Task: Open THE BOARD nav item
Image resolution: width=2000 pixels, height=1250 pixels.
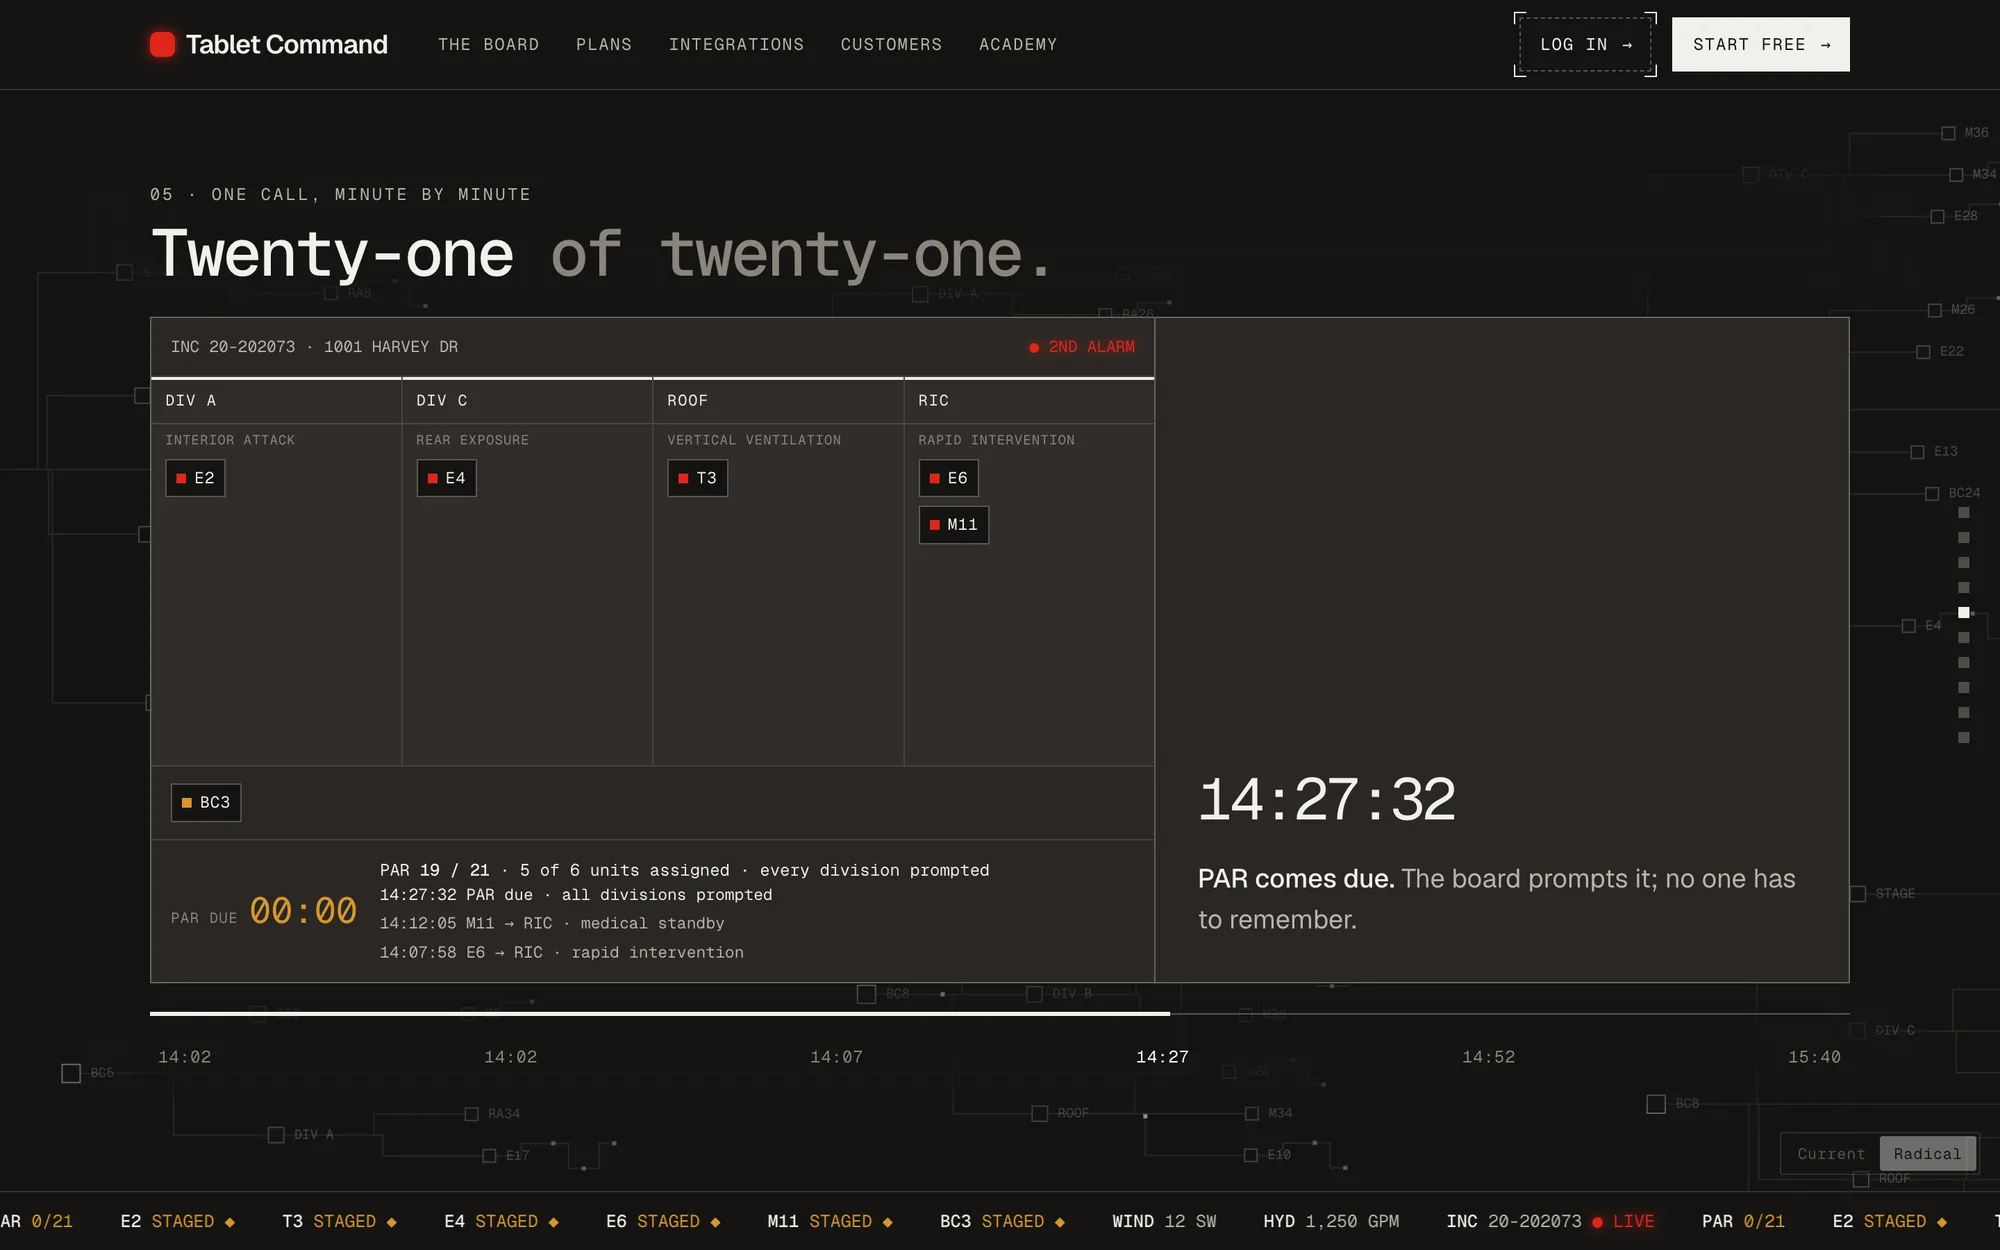Action: tap(488, 45)
